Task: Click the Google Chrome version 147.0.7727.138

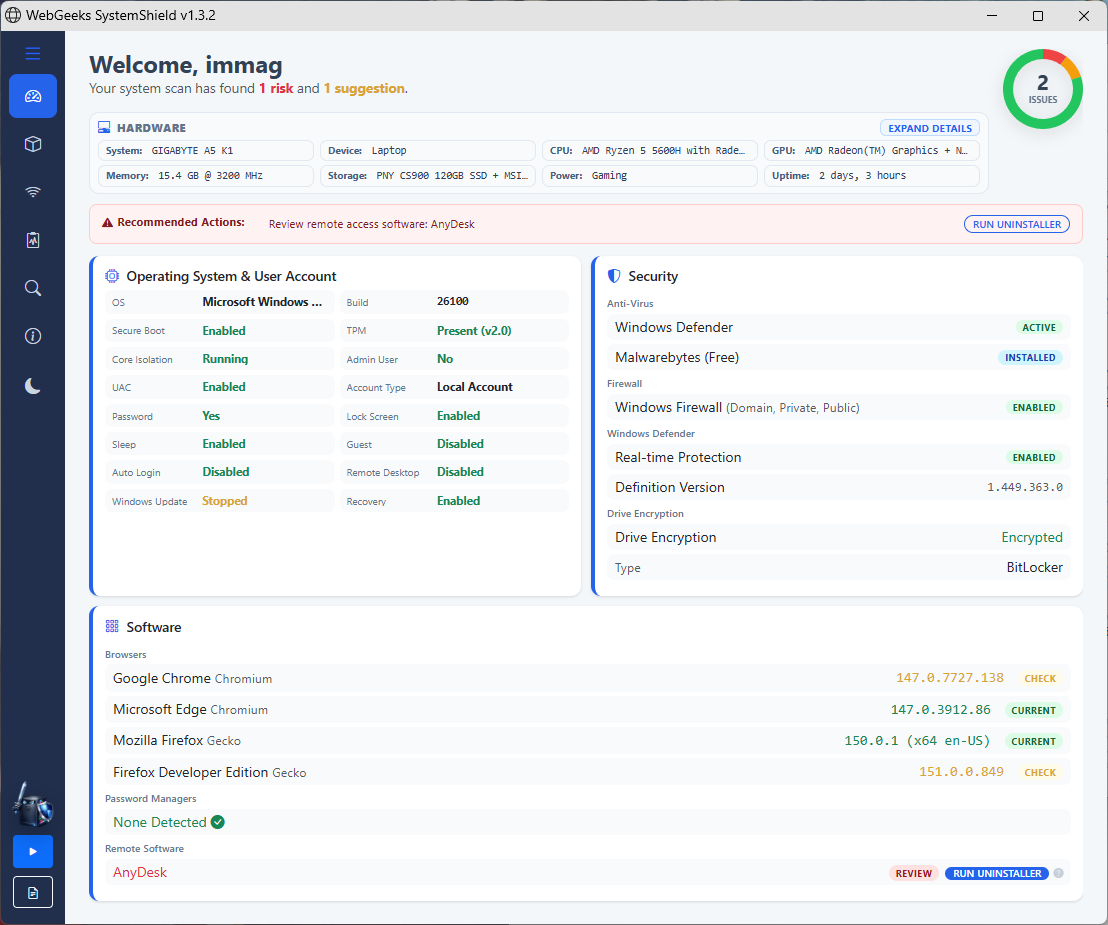Action: [x=950, y=678]
